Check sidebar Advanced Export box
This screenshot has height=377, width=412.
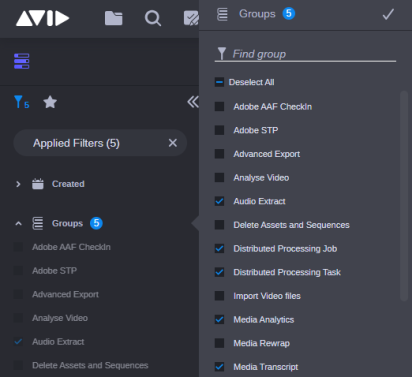pos(19,294)
